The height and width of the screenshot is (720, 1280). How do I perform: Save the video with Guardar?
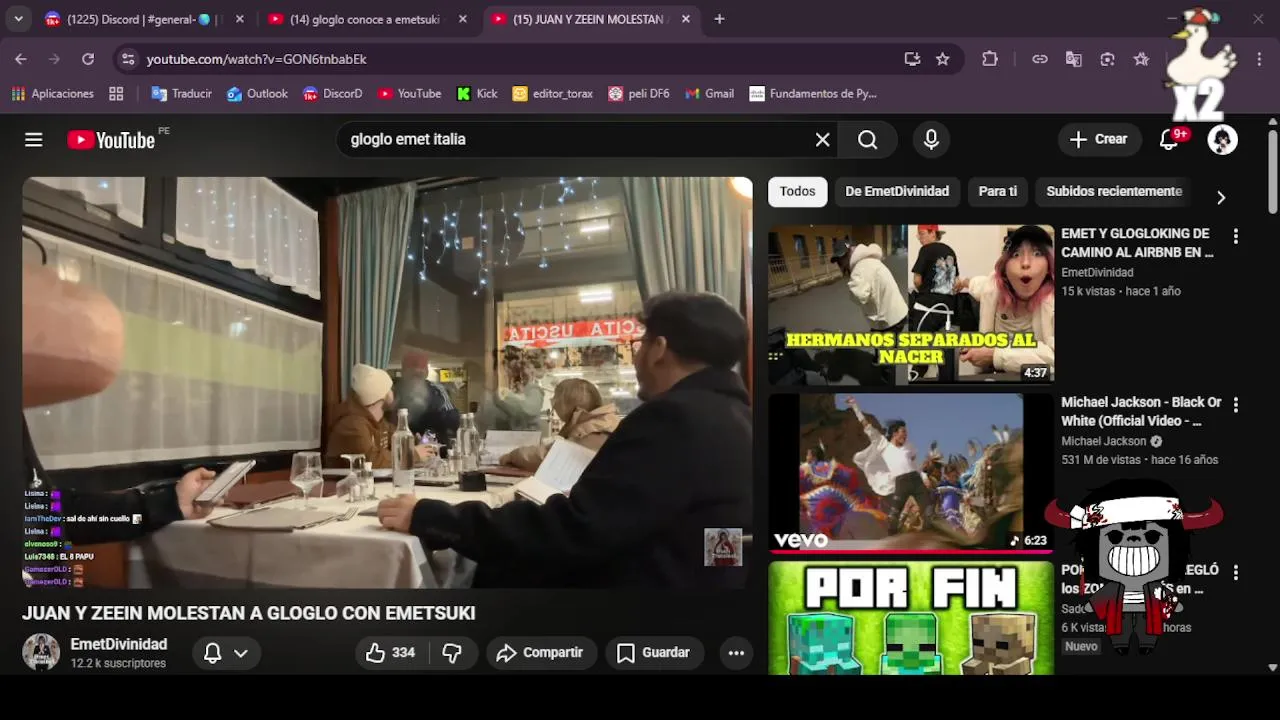pos(653,653)
